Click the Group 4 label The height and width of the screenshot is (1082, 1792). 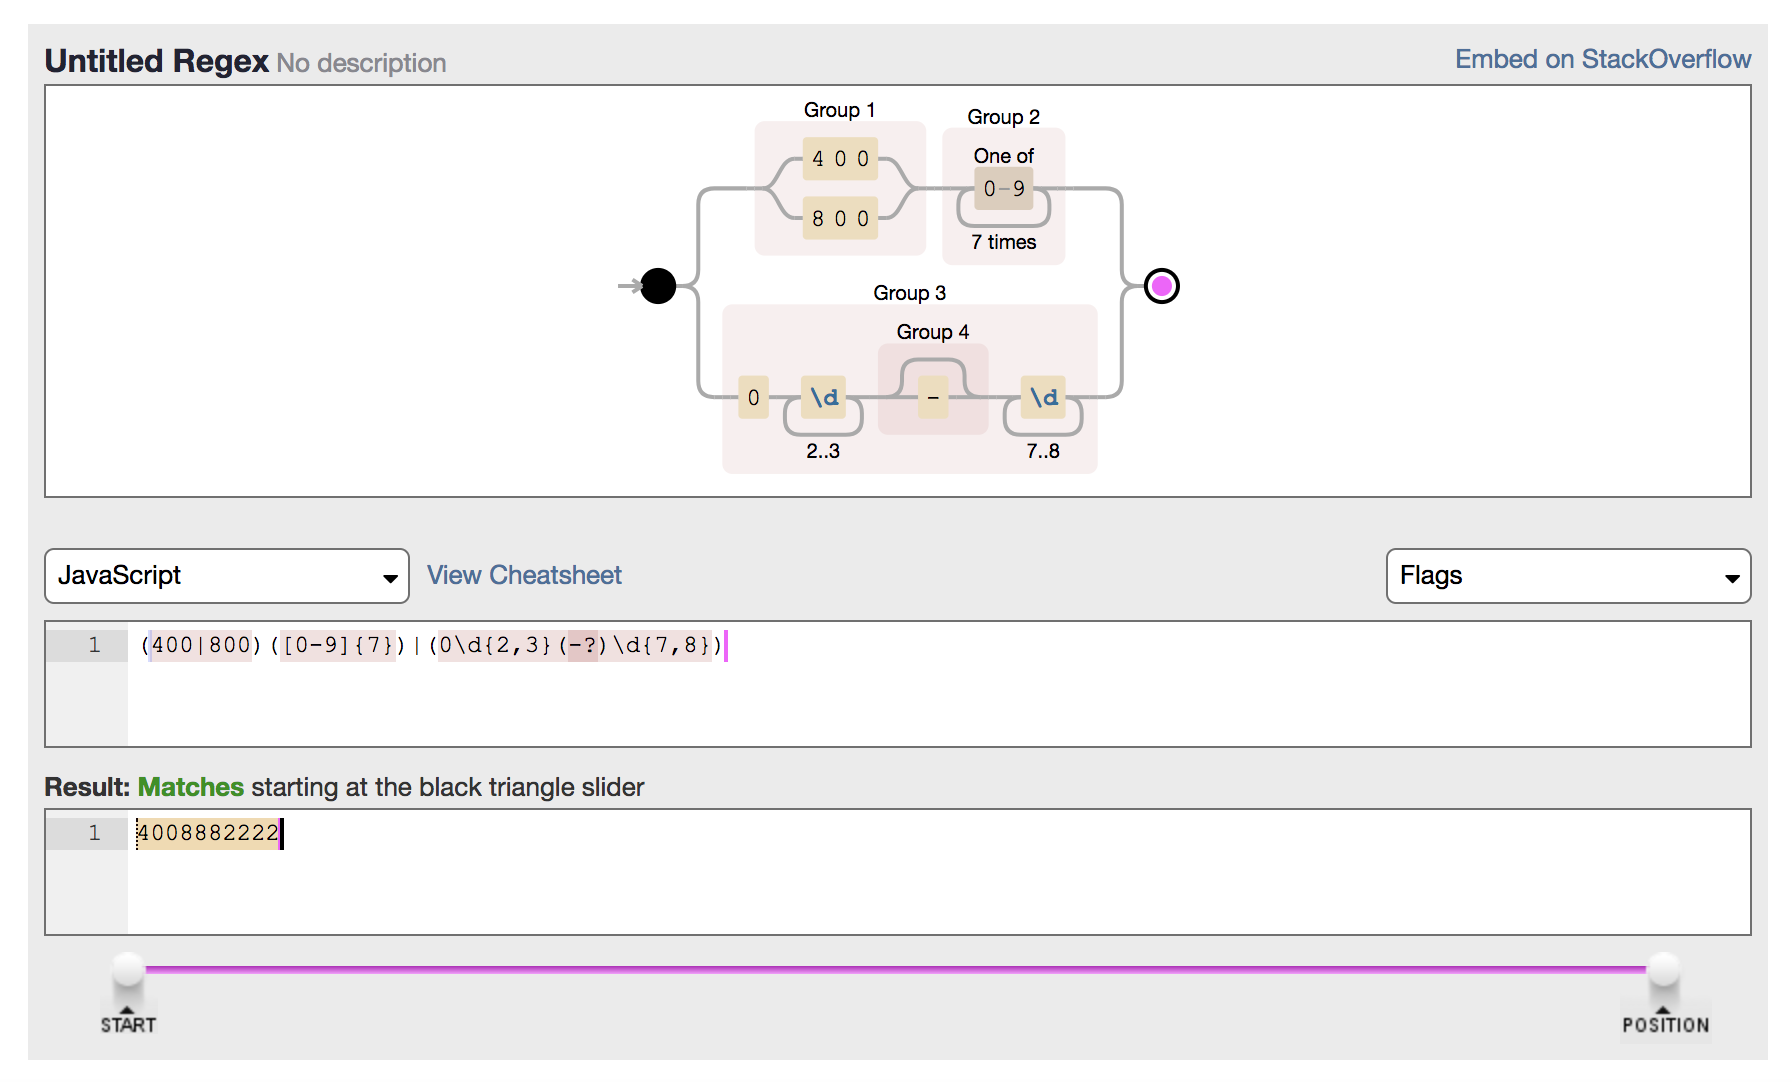[x=933, y=332]
